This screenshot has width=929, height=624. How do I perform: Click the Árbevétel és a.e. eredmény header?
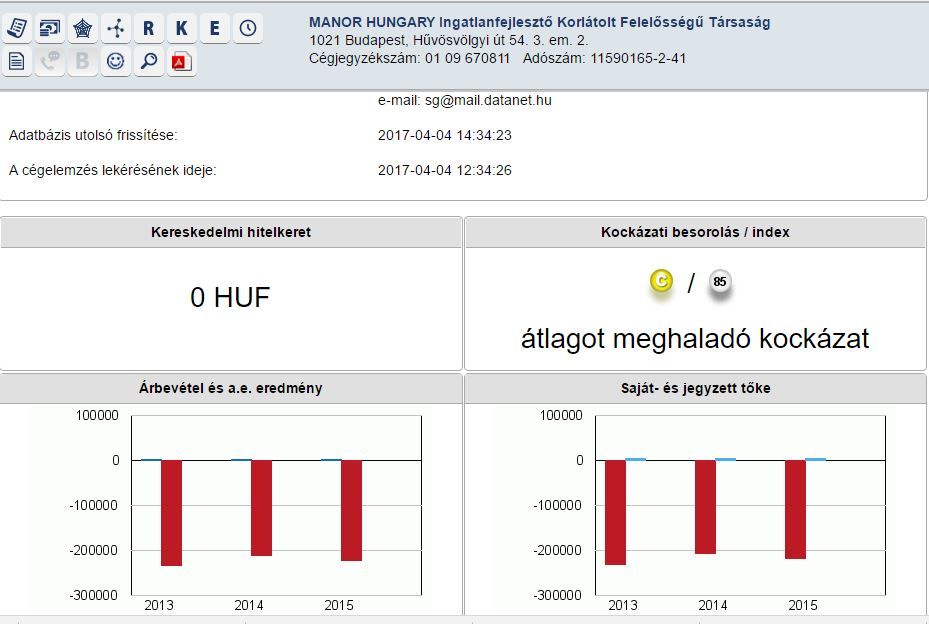(x=231, y=388)
